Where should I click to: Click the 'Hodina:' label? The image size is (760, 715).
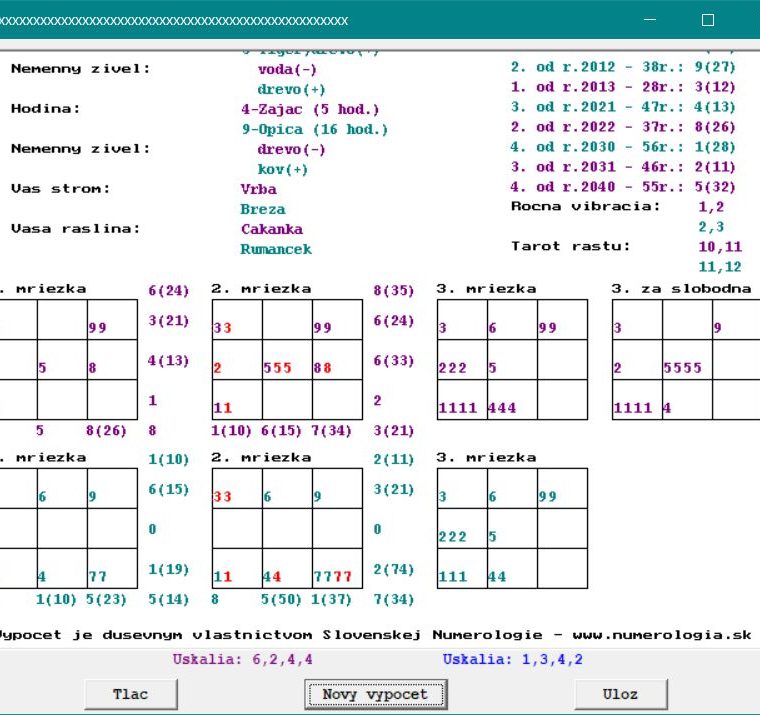(46, 108)
